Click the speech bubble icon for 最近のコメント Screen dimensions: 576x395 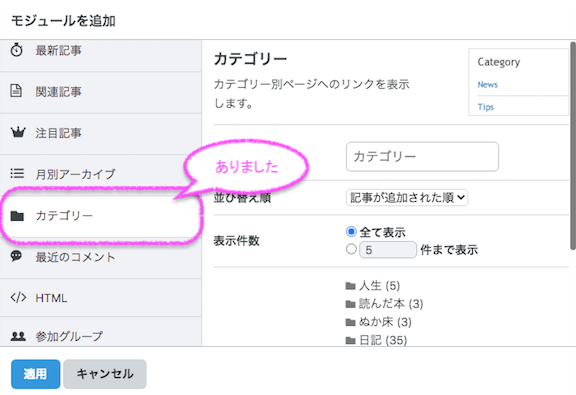[16, 256]
